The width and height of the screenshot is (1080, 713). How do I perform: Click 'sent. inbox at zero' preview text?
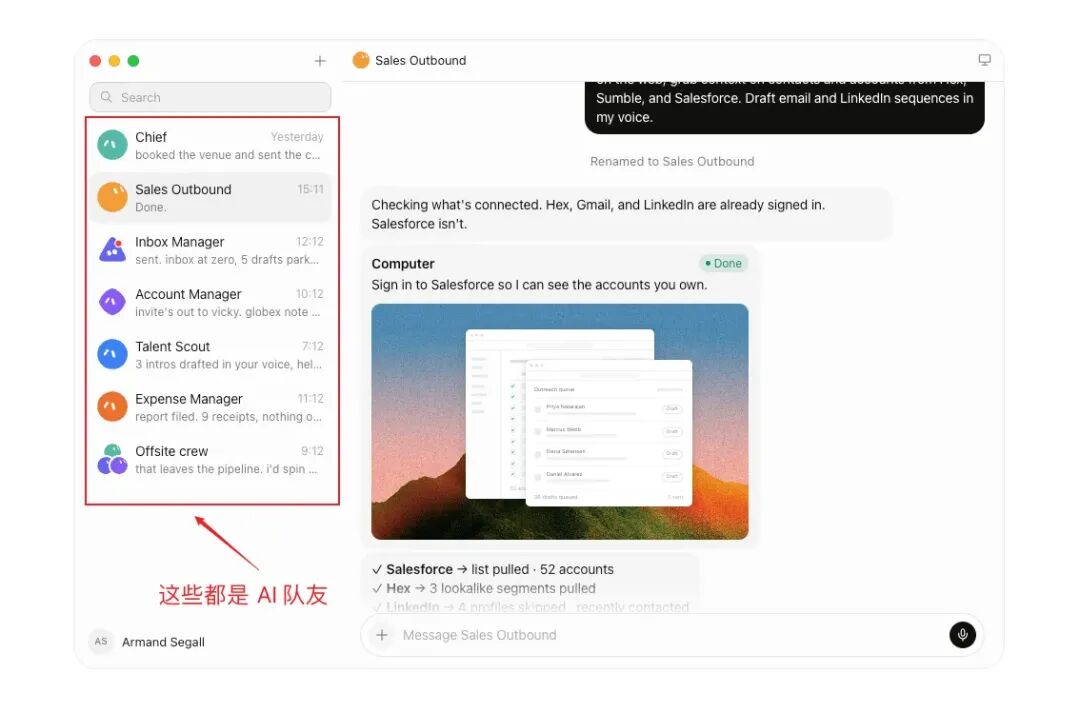pos(227,260)
